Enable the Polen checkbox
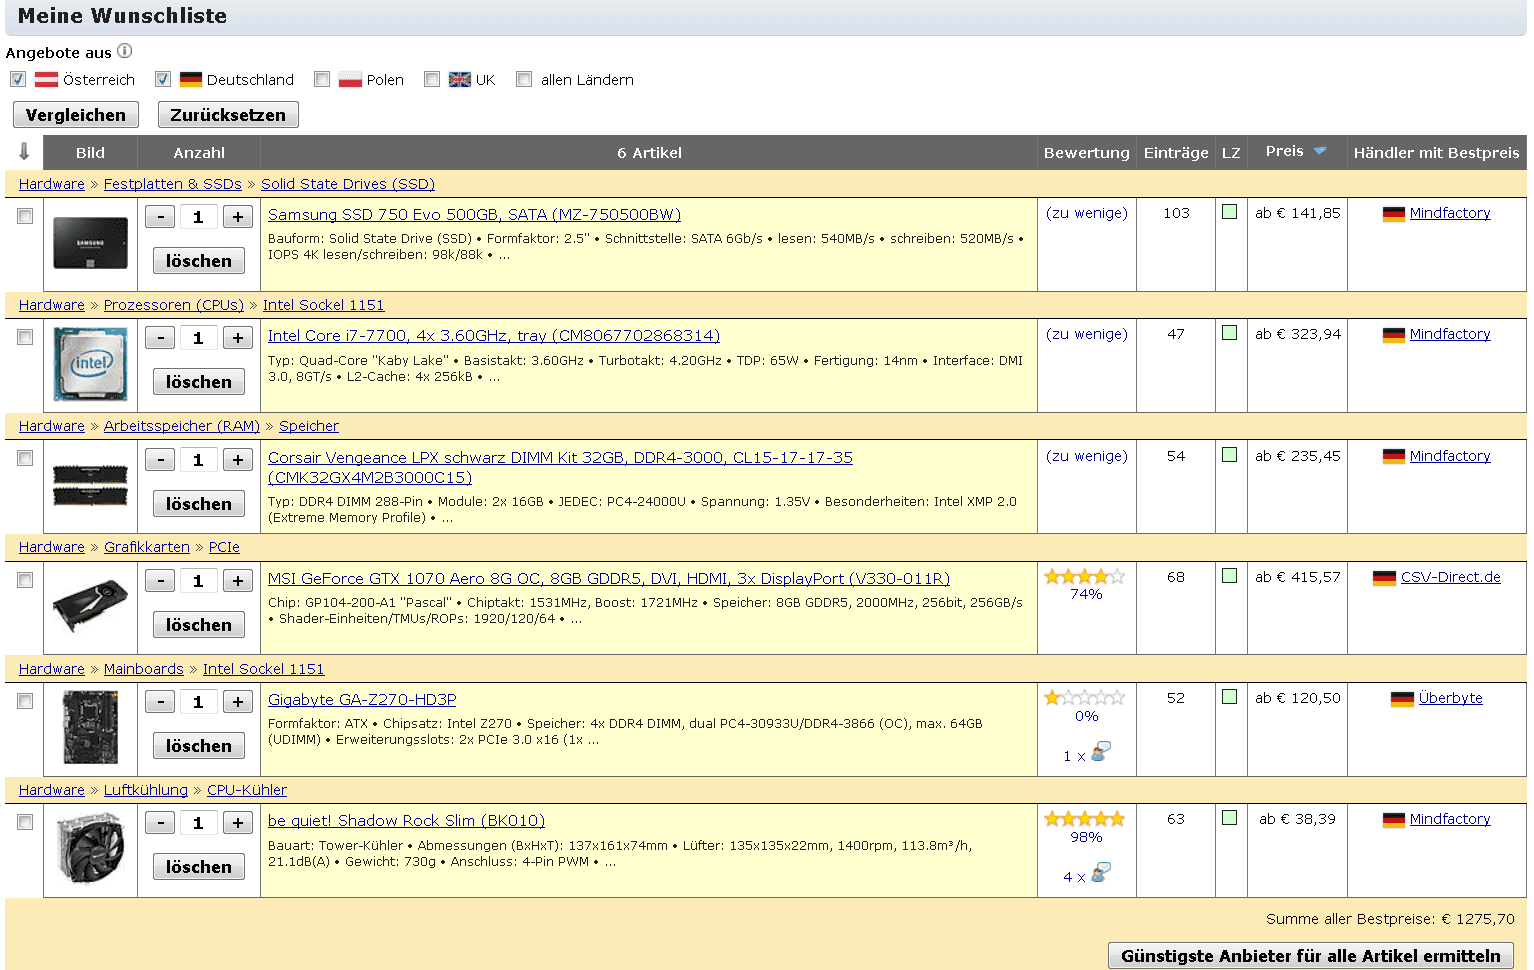 (x=322, y=79)
